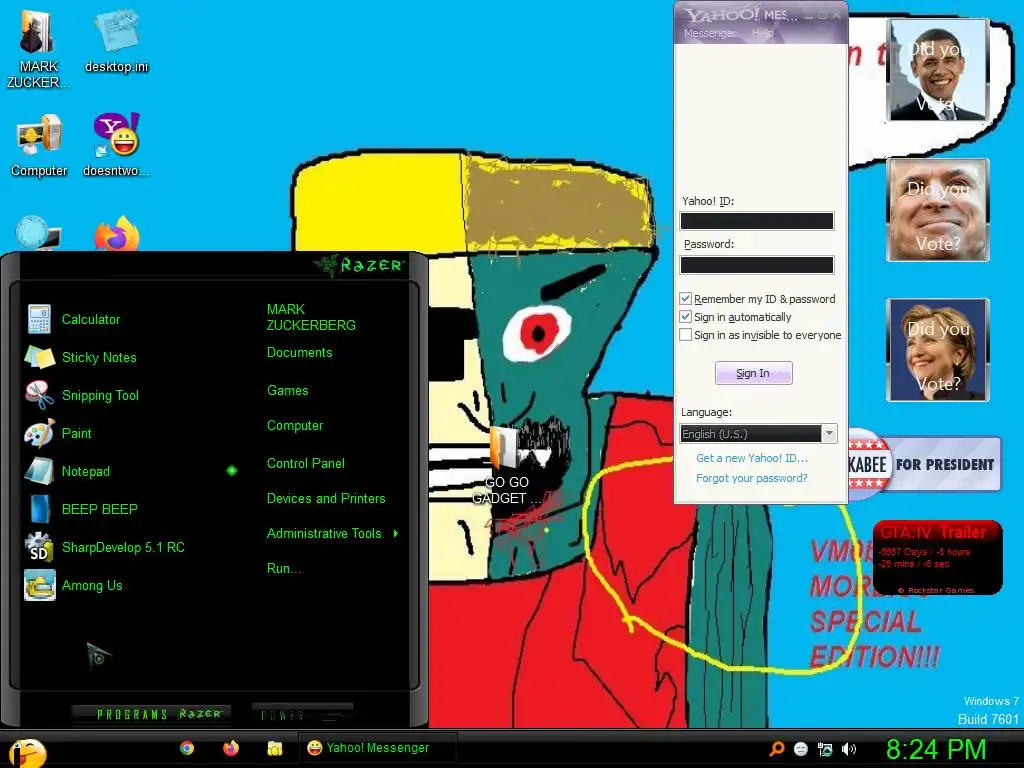Viewport: 1024px width, 768px height.
Task: Open the doesntwo... Yahoo shortcut icon
Action: [116, 144]
